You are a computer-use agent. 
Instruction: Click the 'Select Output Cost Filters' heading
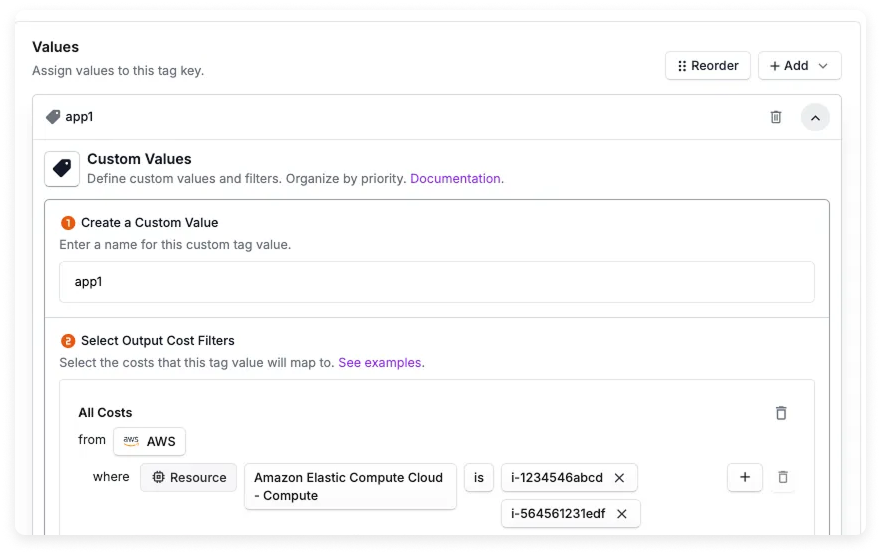coord(158,340)
